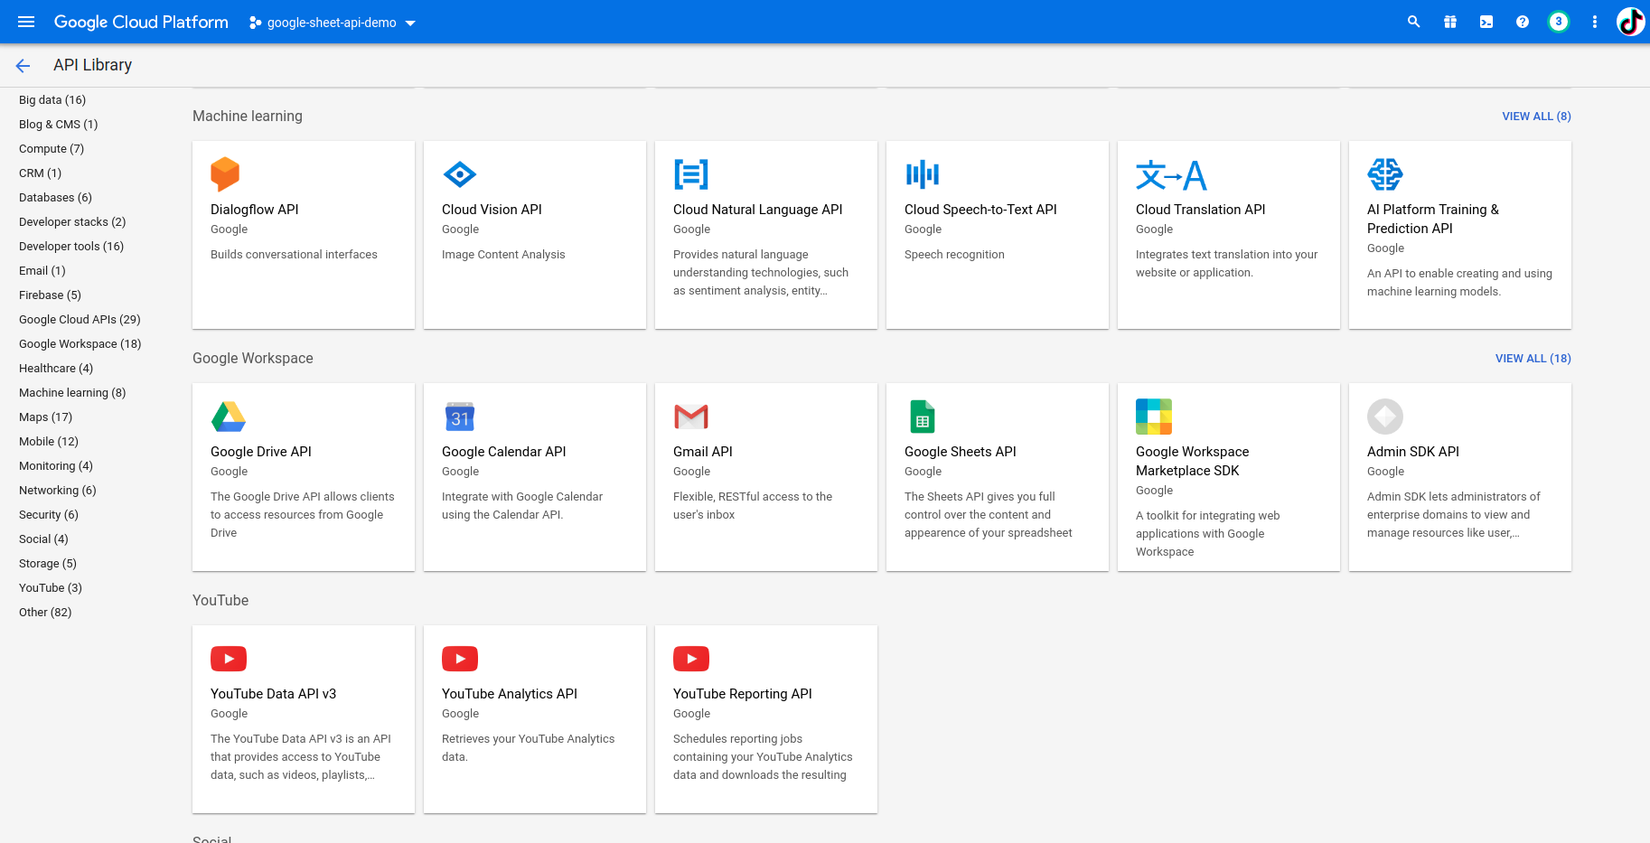The width and height of the screenshot is (1650, 843).
Task: Click the Cloud Speech-to-Text API icon
Action: [x=922, y=174]
